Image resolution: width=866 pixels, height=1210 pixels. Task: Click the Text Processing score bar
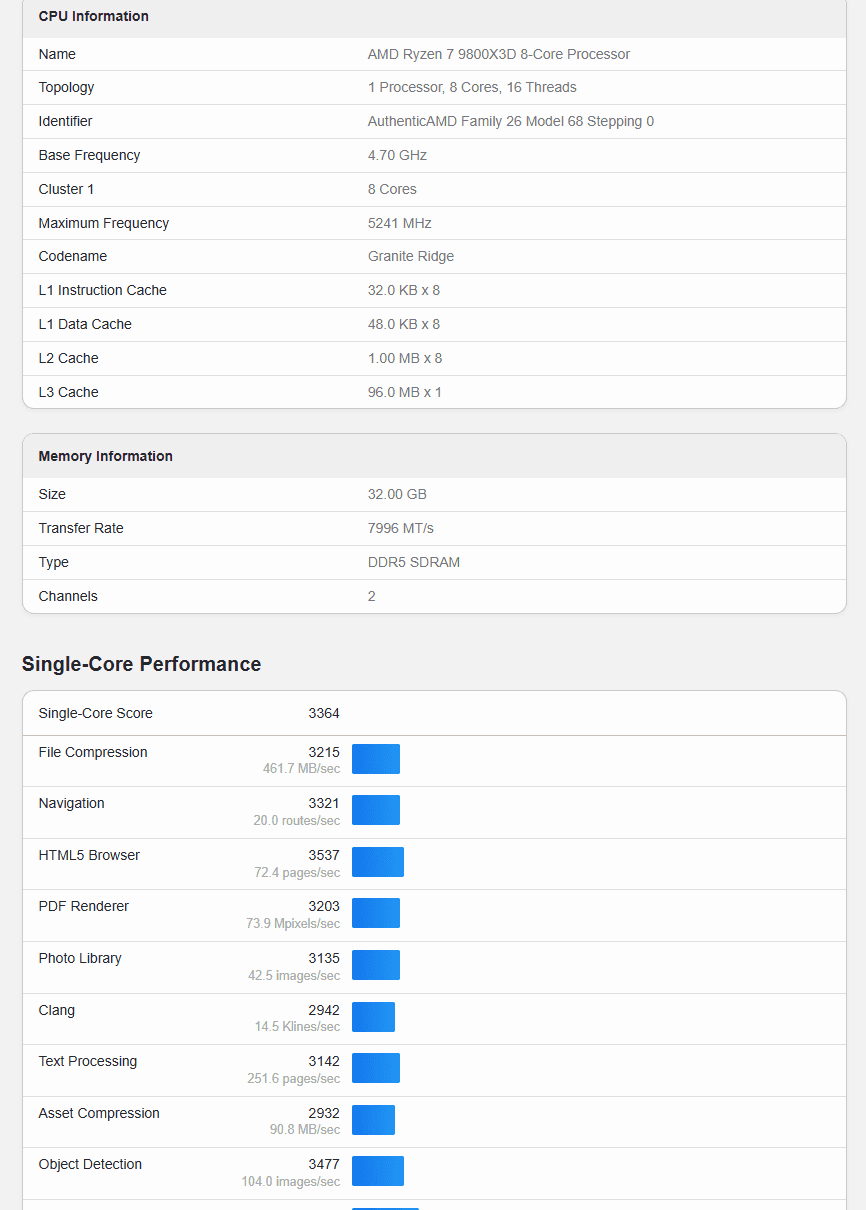click(376, 1068)
